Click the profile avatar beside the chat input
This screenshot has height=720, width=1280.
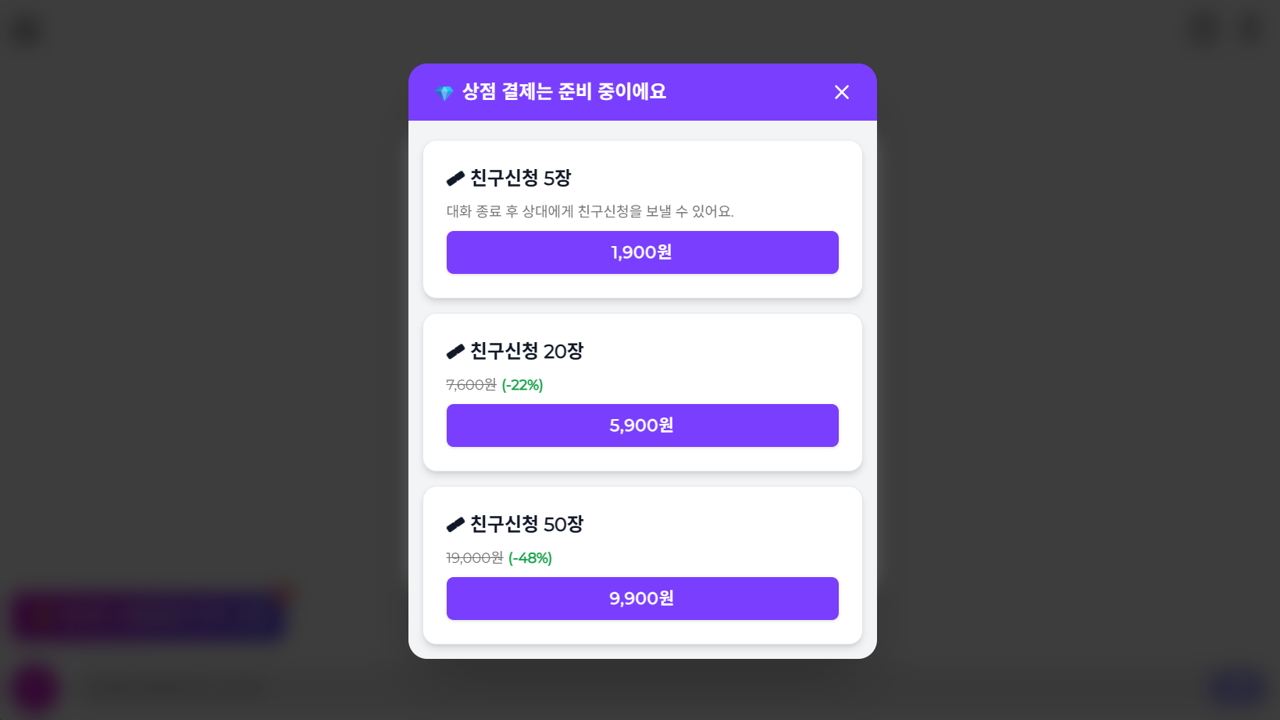coord(35,688)
